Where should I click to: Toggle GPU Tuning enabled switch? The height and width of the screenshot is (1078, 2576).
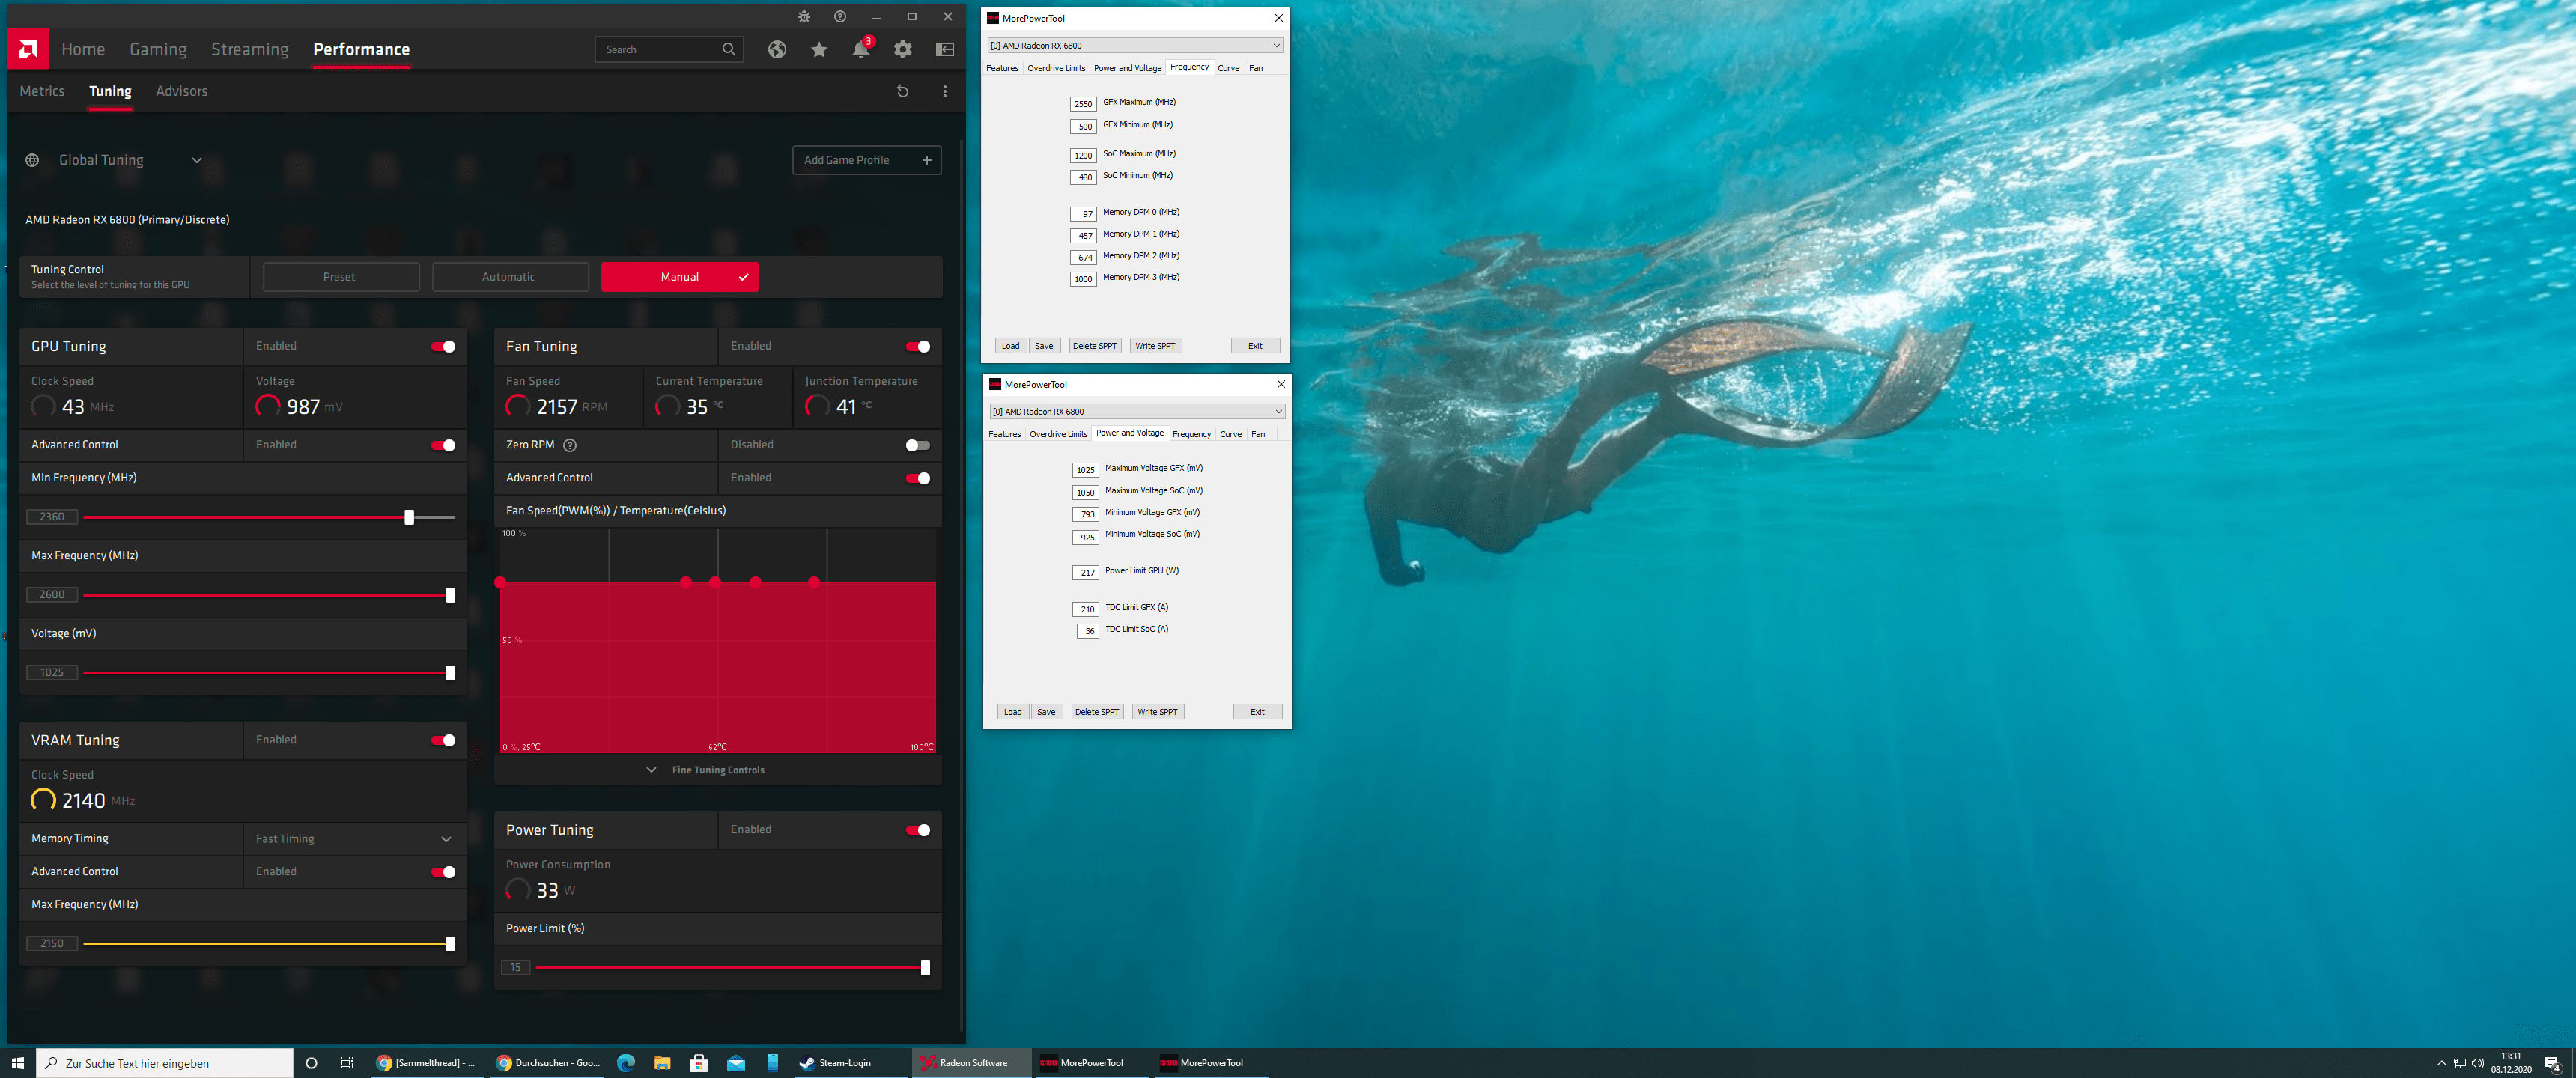pyautogui.click(x=443, y=346)
